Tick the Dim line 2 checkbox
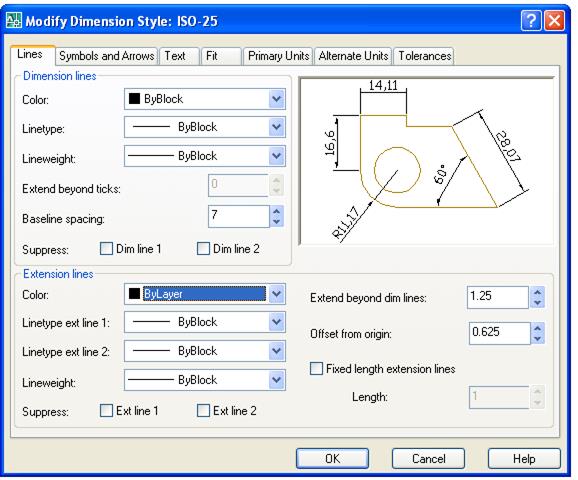The image size is (578, 480). pos(203,249)
